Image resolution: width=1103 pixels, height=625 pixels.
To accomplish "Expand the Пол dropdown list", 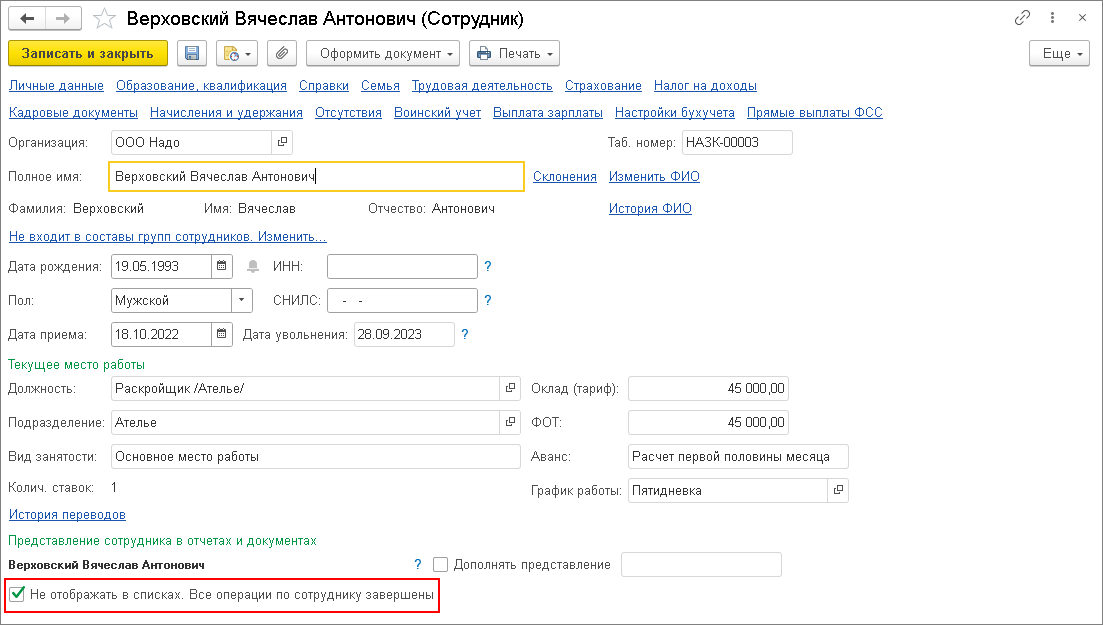I will tap(241, 301).
